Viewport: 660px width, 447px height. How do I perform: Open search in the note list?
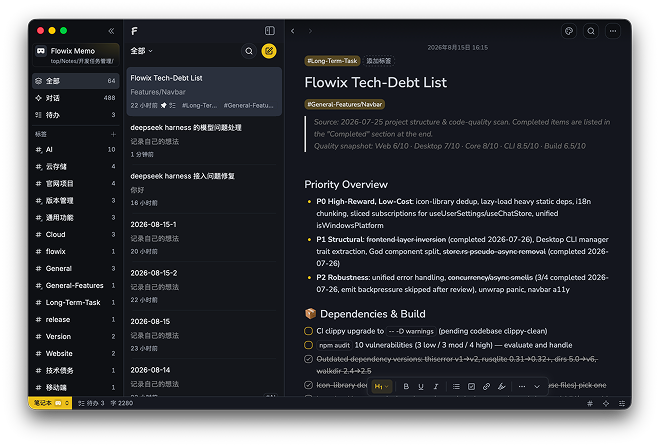[249, 51]
